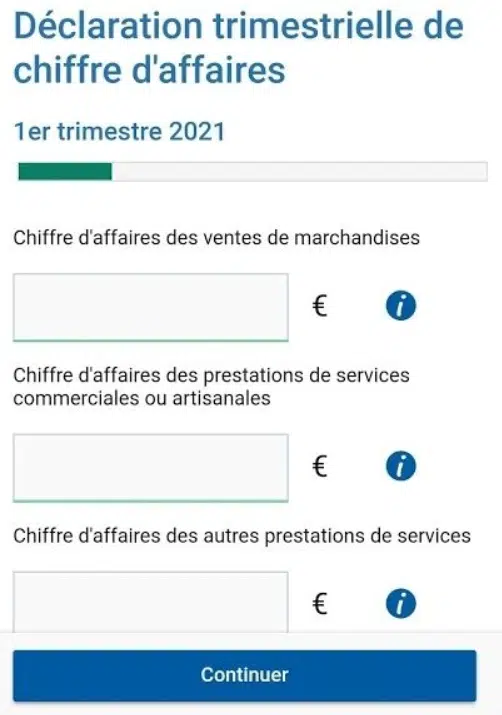
Task: Focus the prestations commerciales ou artisanales field
Action: point(150,468)
